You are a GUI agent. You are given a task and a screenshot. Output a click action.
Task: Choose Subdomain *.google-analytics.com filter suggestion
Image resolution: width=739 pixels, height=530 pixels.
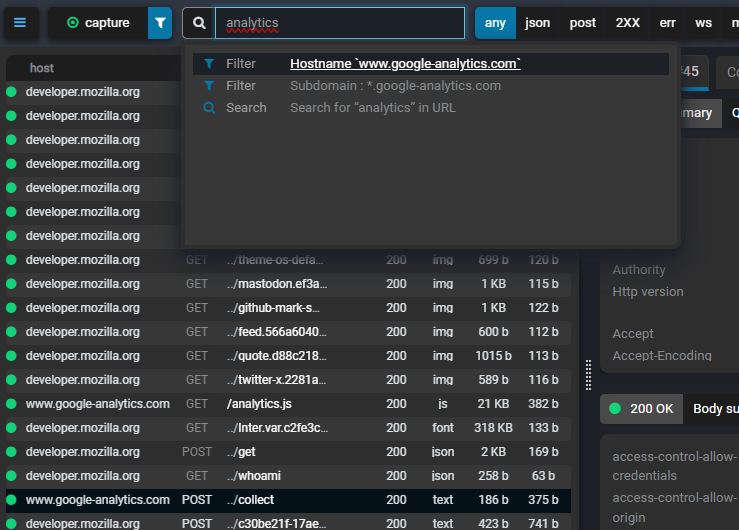coord(431,86)
